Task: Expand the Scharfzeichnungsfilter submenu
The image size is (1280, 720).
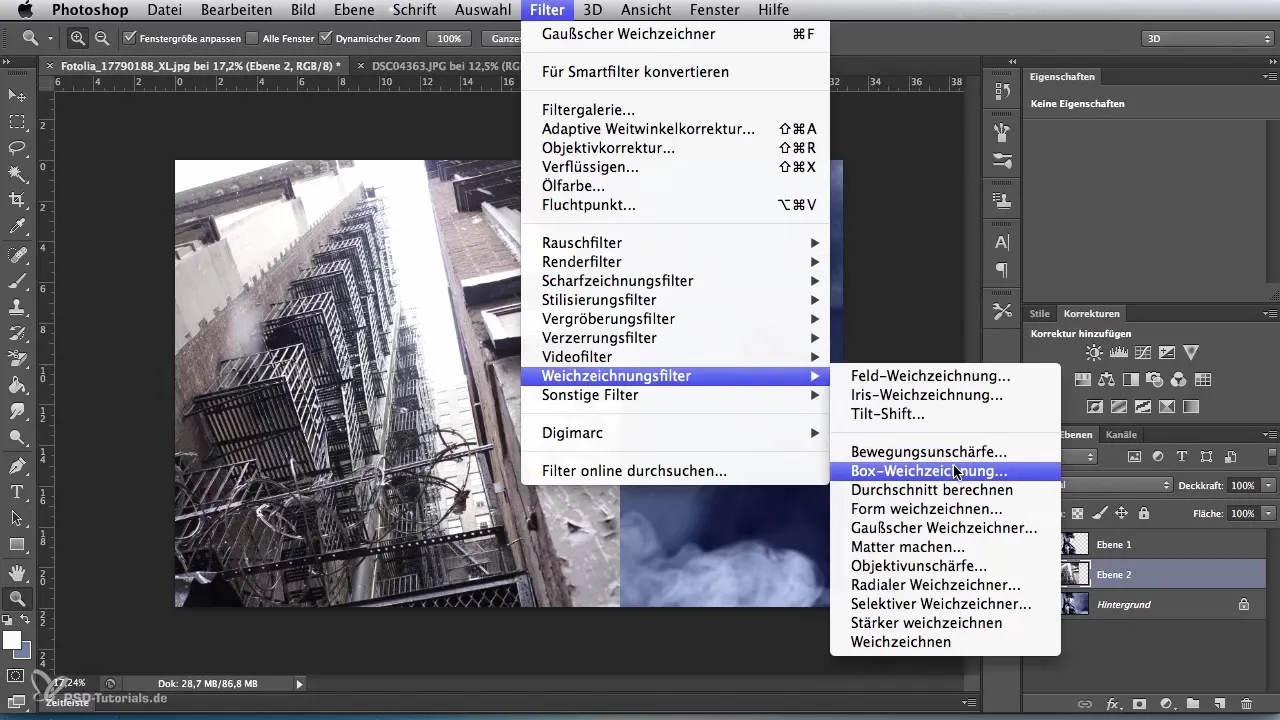Action: 675,281
